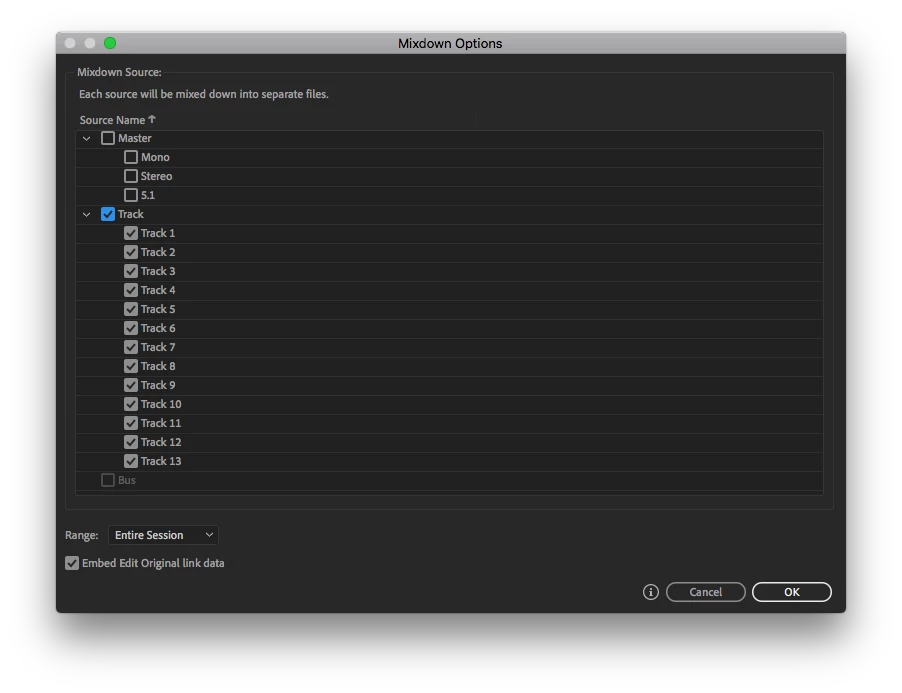
Task: Click the green zoom window button
Action: point(110,43)
